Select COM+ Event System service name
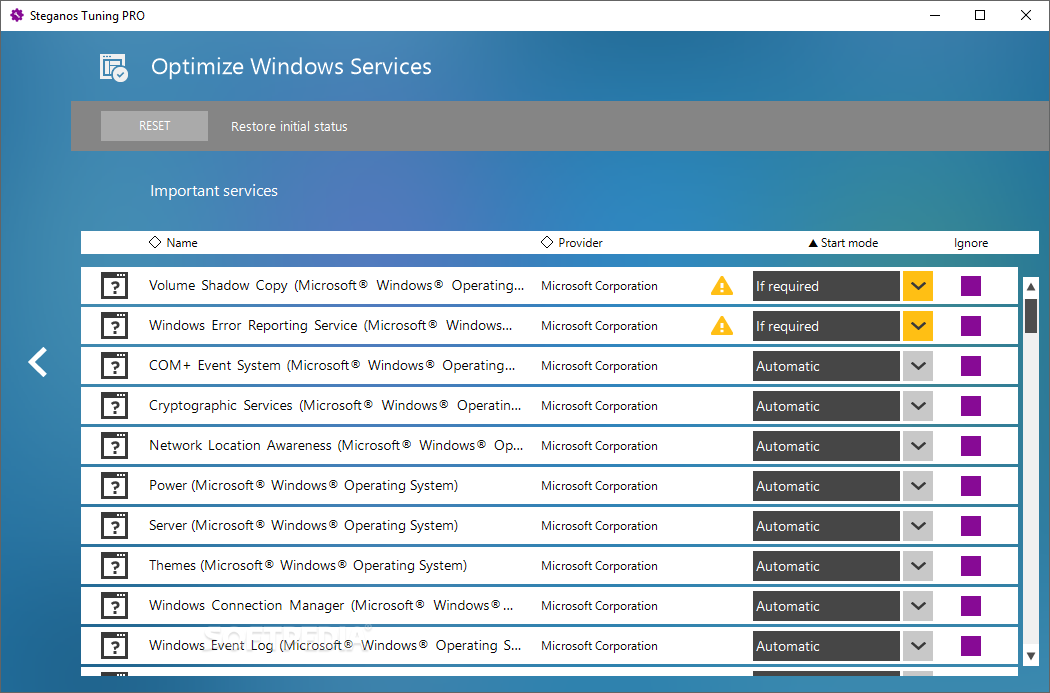 coord(332,366)
